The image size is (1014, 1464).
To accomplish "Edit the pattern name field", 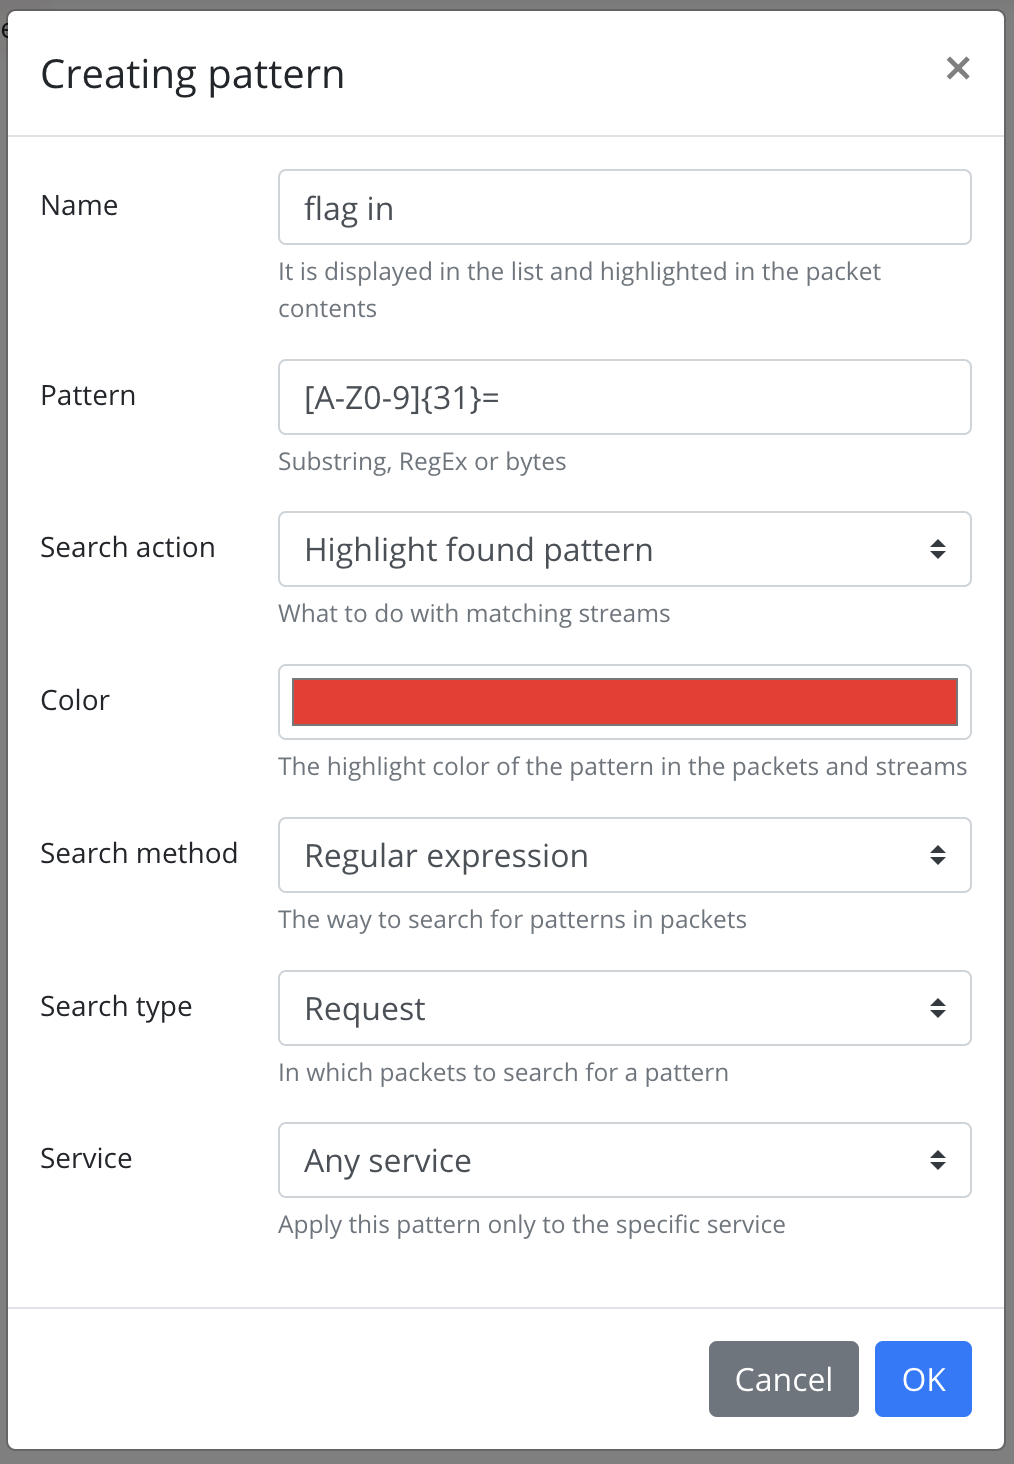I will (x=625, y=207).
